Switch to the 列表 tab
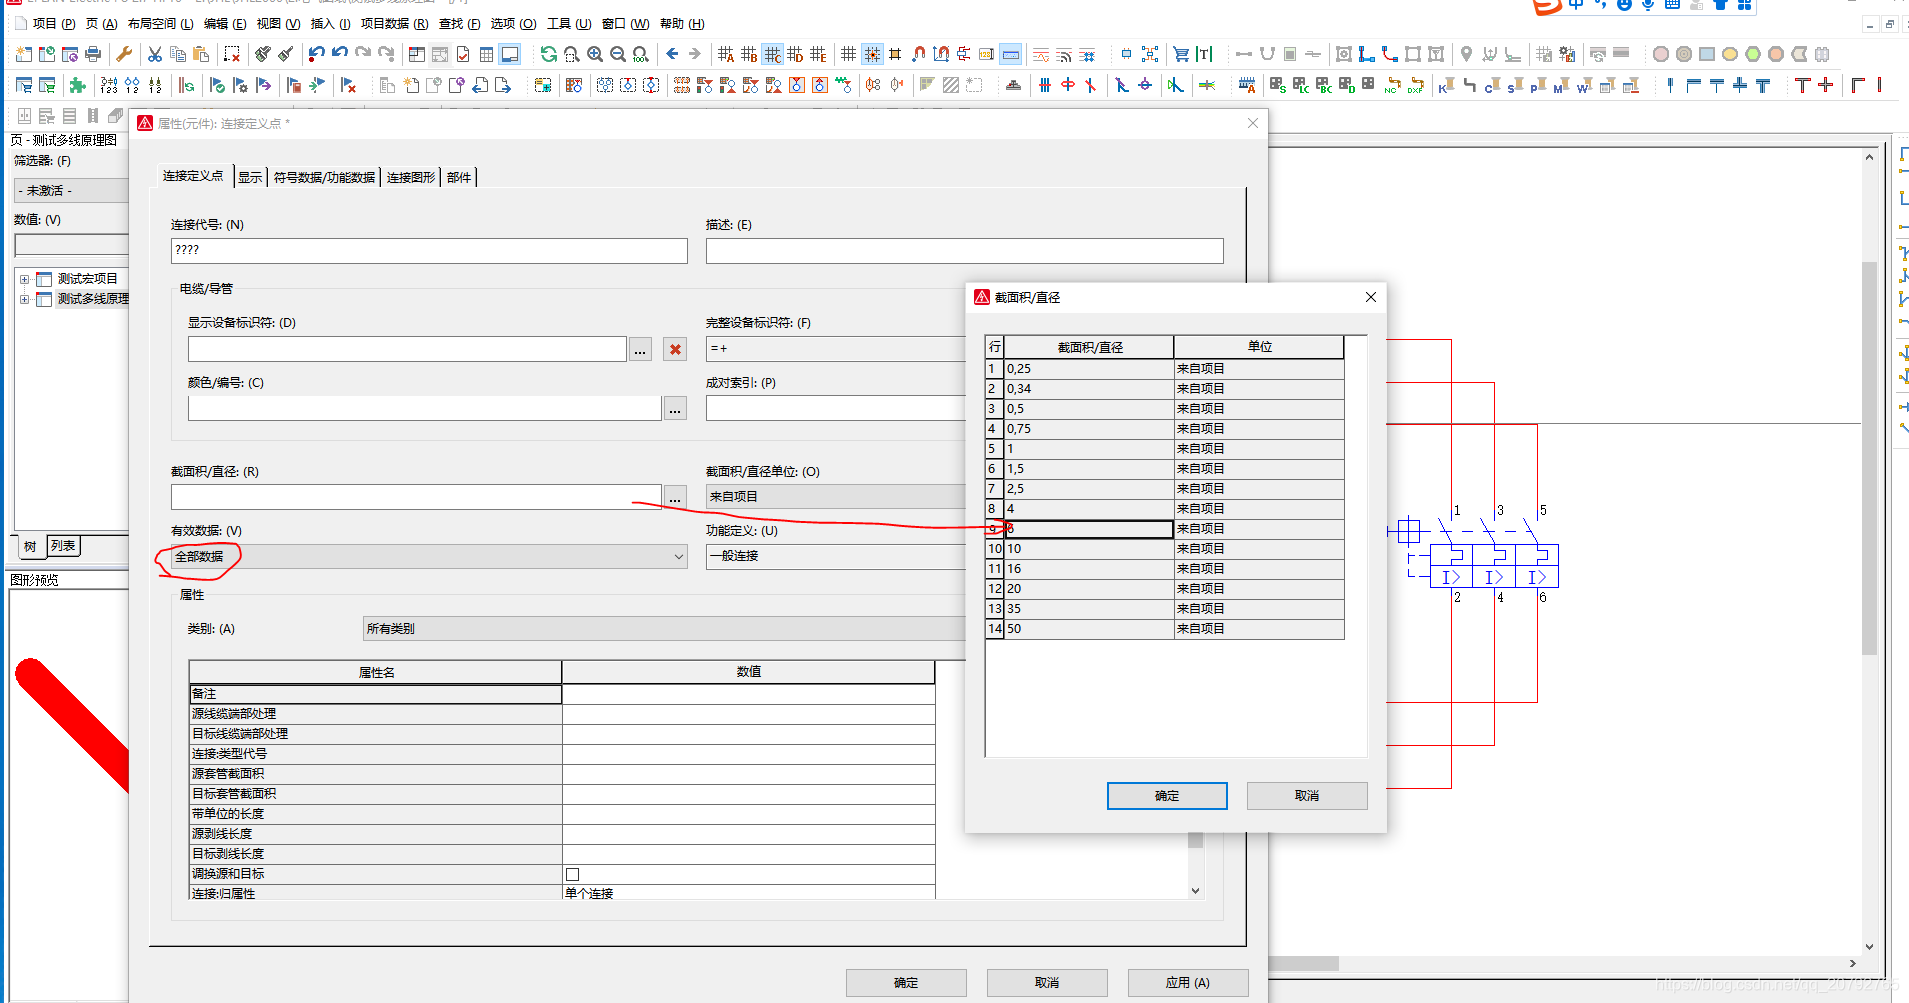This screenshot has width=1909, height=1003. pos(63,546)
